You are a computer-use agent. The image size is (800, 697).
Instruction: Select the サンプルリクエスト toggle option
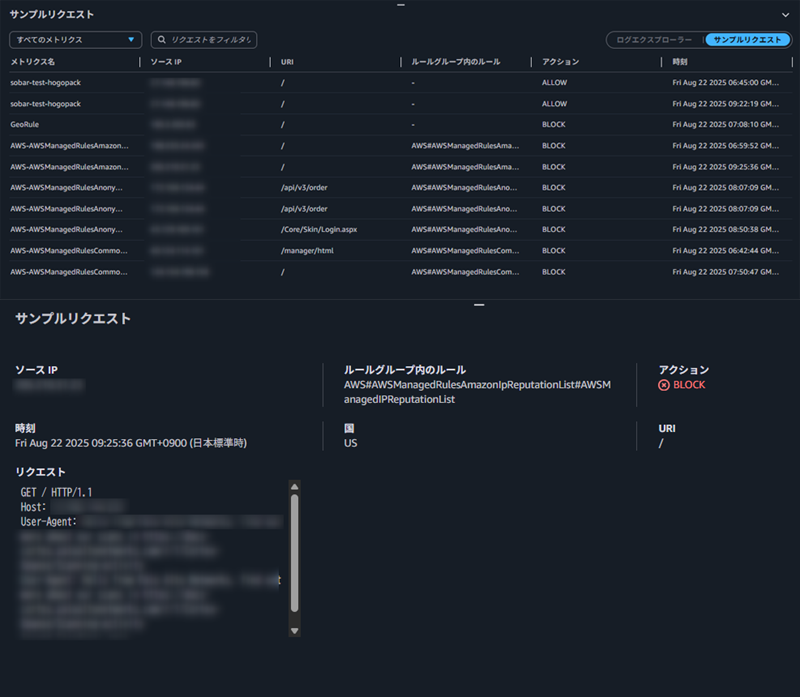click(748, 40)
